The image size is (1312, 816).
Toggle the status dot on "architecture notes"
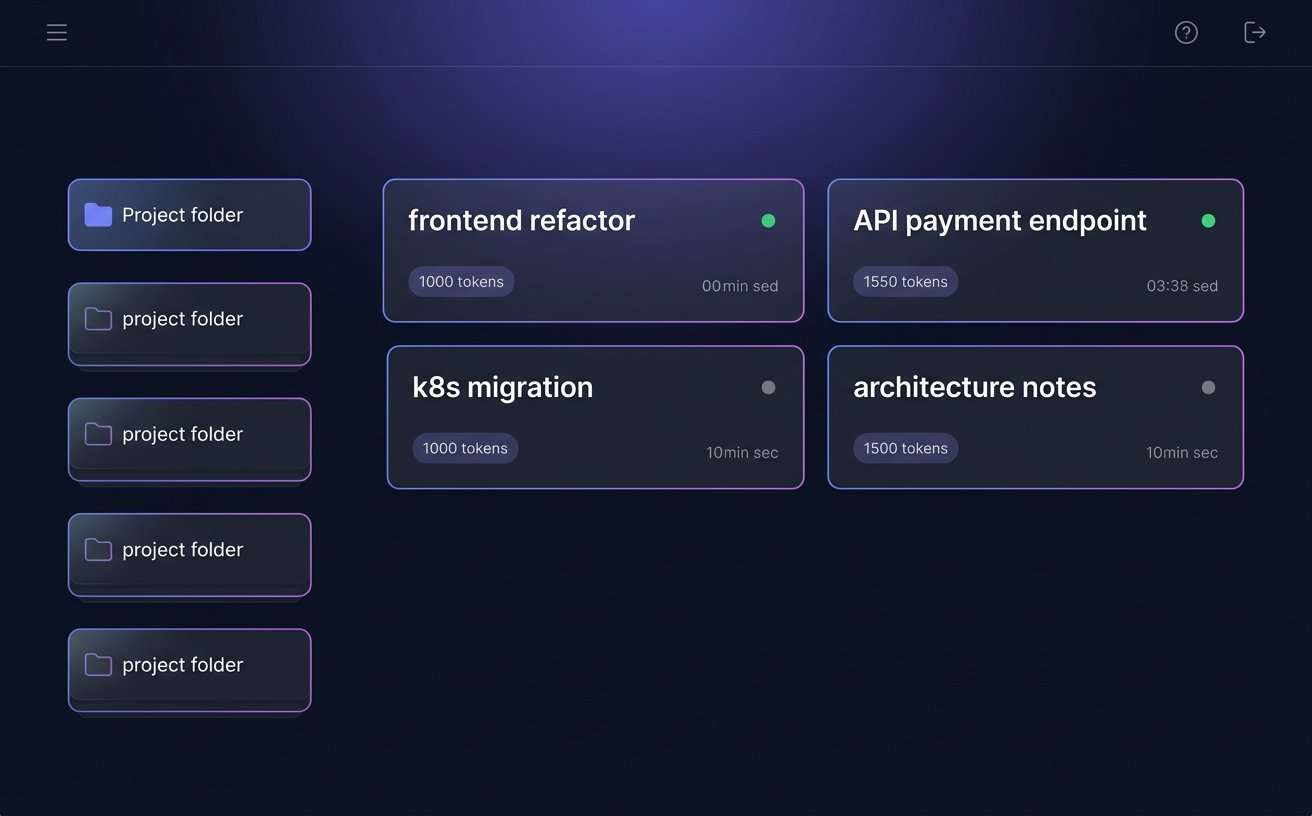pyautogui.click(x=1207, y=387)
